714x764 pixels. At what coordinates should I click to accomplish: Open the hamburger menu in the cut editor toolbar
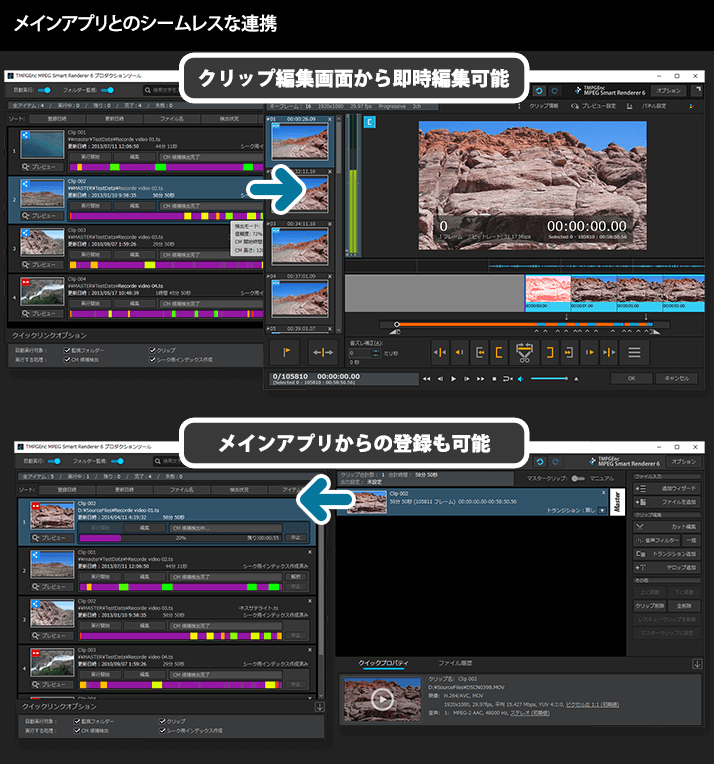tap(634, 352)
